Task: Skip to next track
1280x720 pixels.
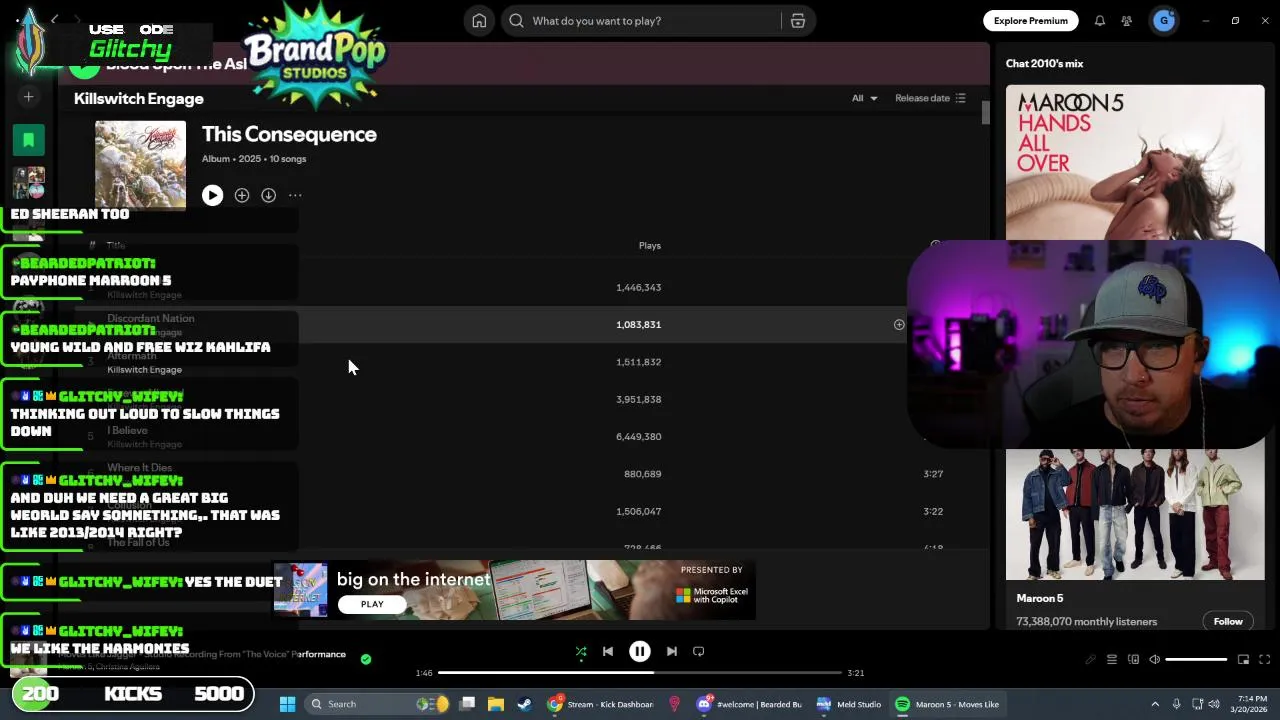Action: click(672, 652)
